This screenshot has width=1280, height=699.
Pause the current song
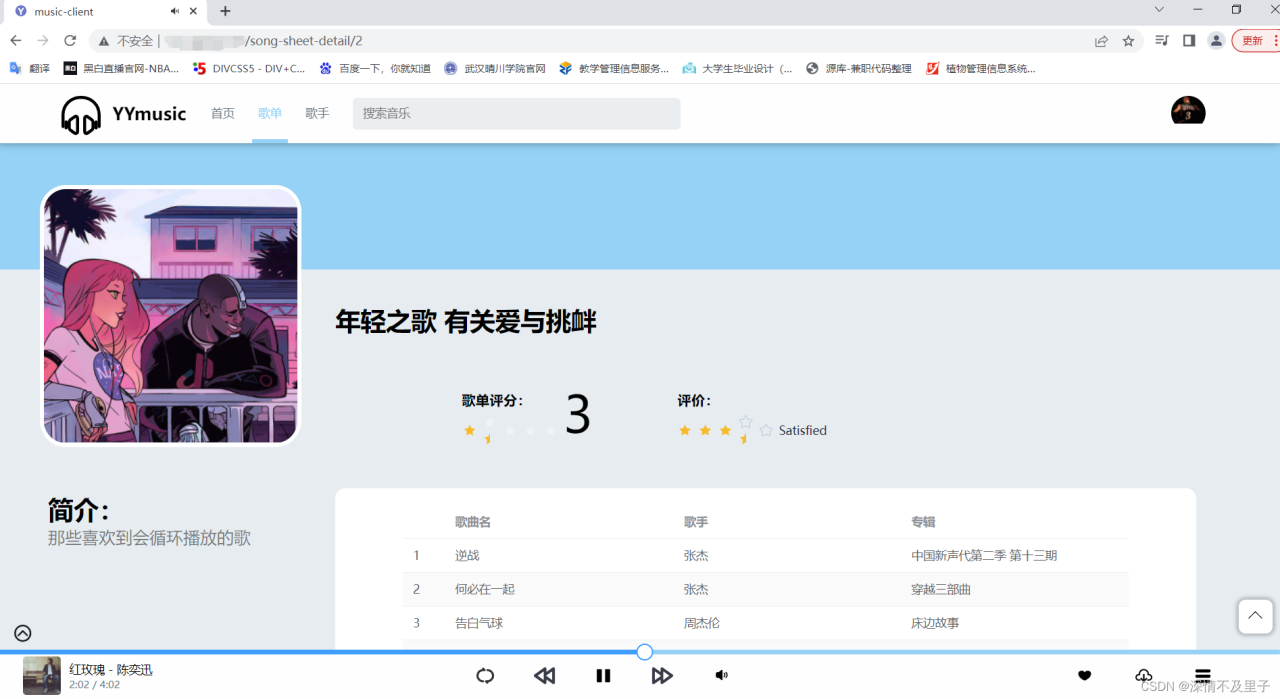[x=603, y=676]
